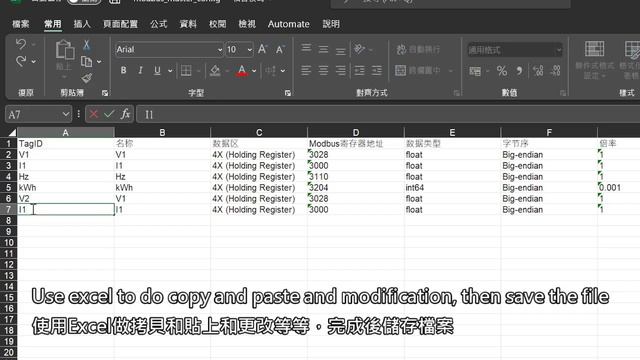The height and width of the screenshot is (360, 640).
Task: Click Merge and Center button
Action: click(418, 71)
